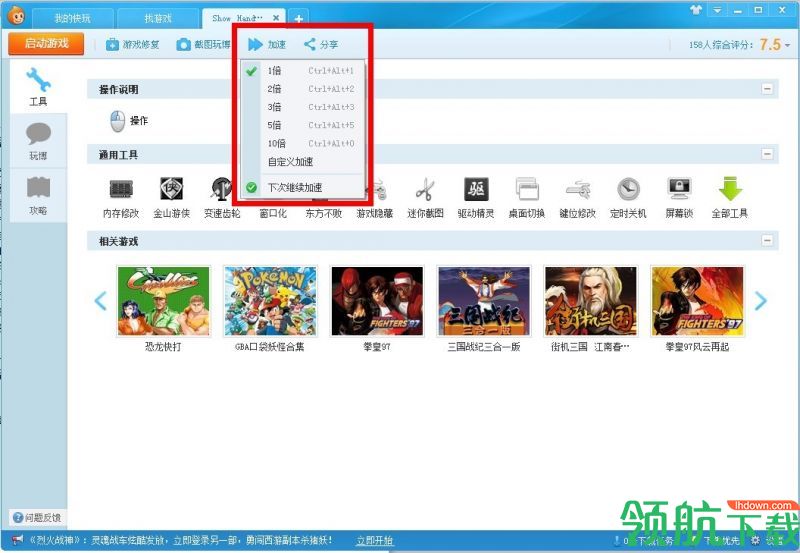Click the monkey app logo

click(x=16, y=16)
